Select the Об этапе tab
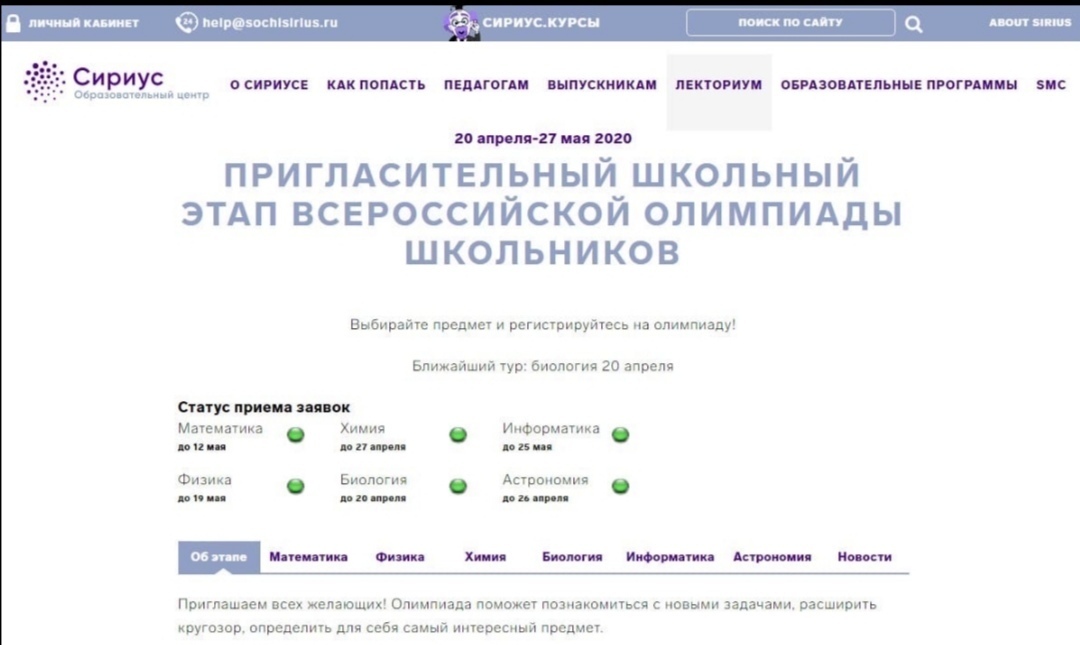The image size is (1080, 645). (x=218, y=557)
